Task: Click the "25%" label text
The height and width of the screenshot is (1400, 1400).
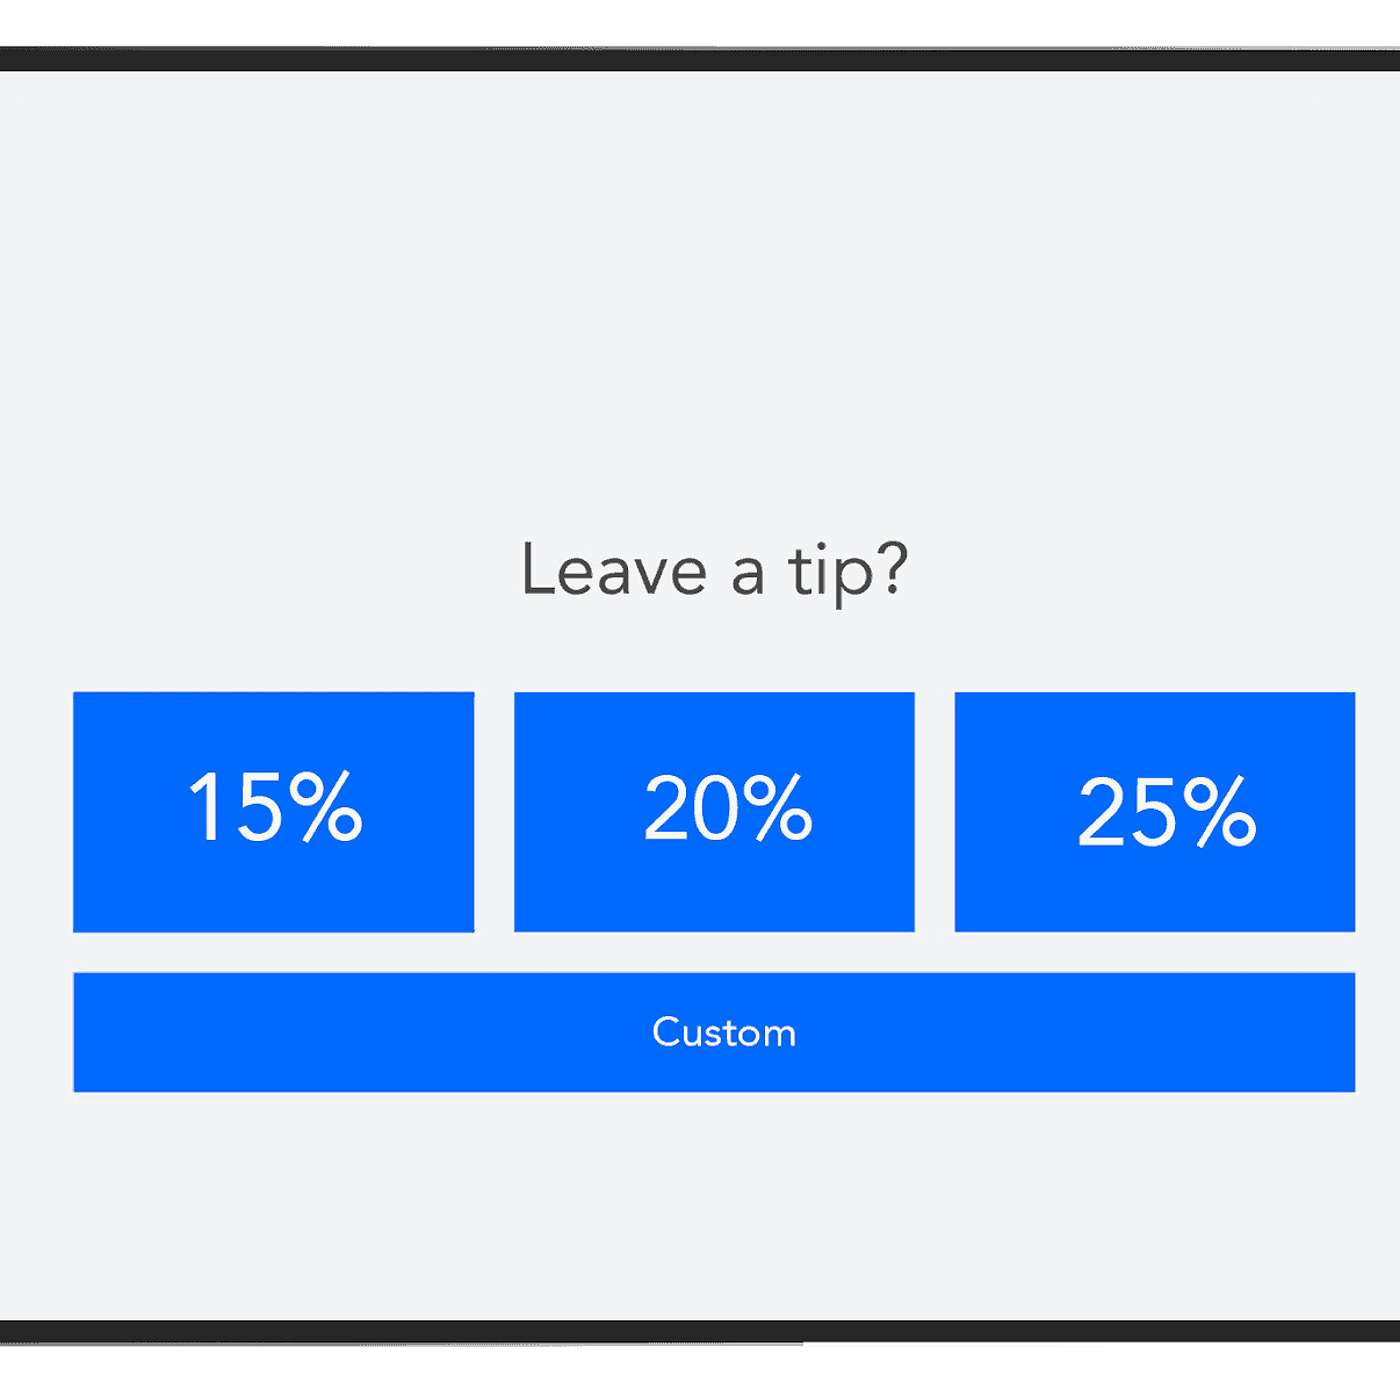Action: [1166, 811]
